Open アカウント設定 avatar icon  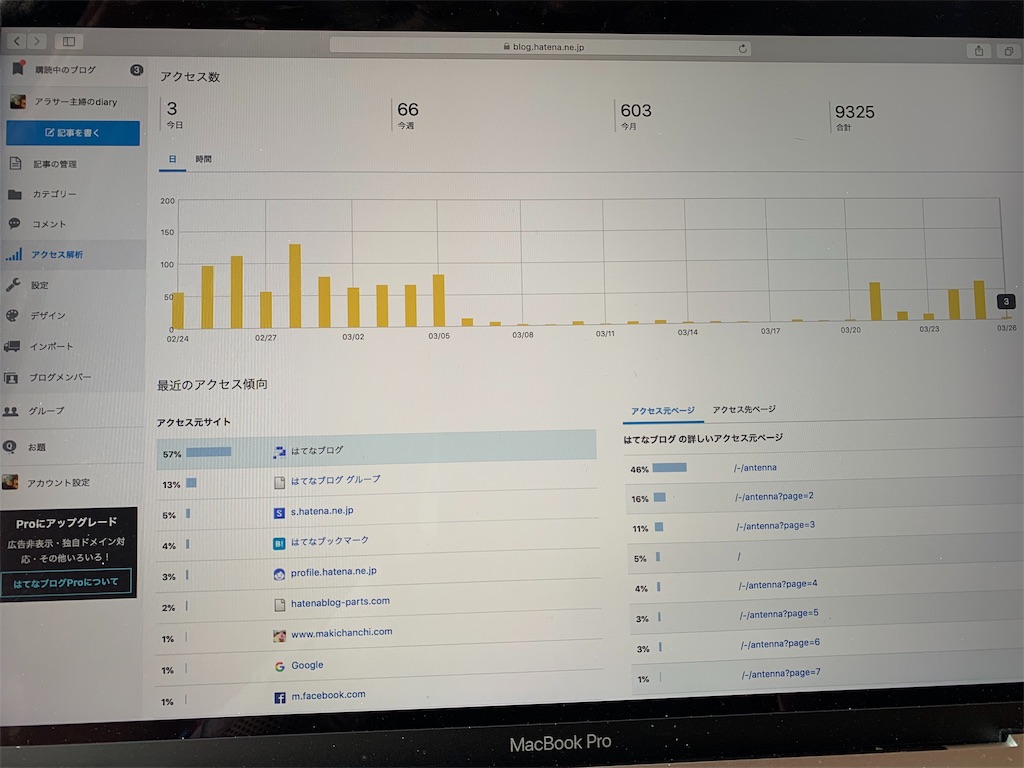10,482
